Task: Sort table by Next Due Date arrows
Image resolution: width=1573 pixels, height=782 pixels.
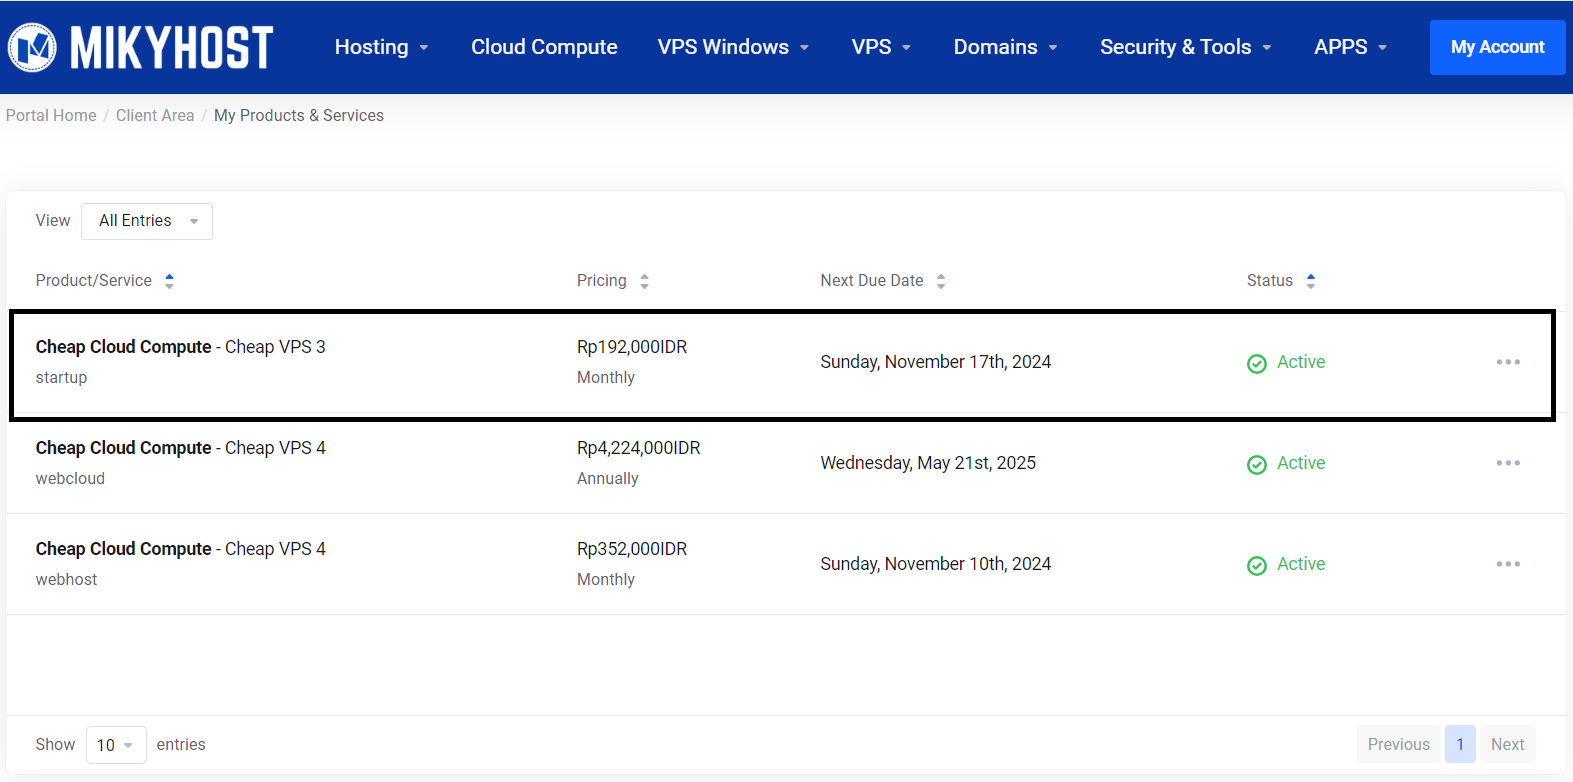Action: click(940, 281)
